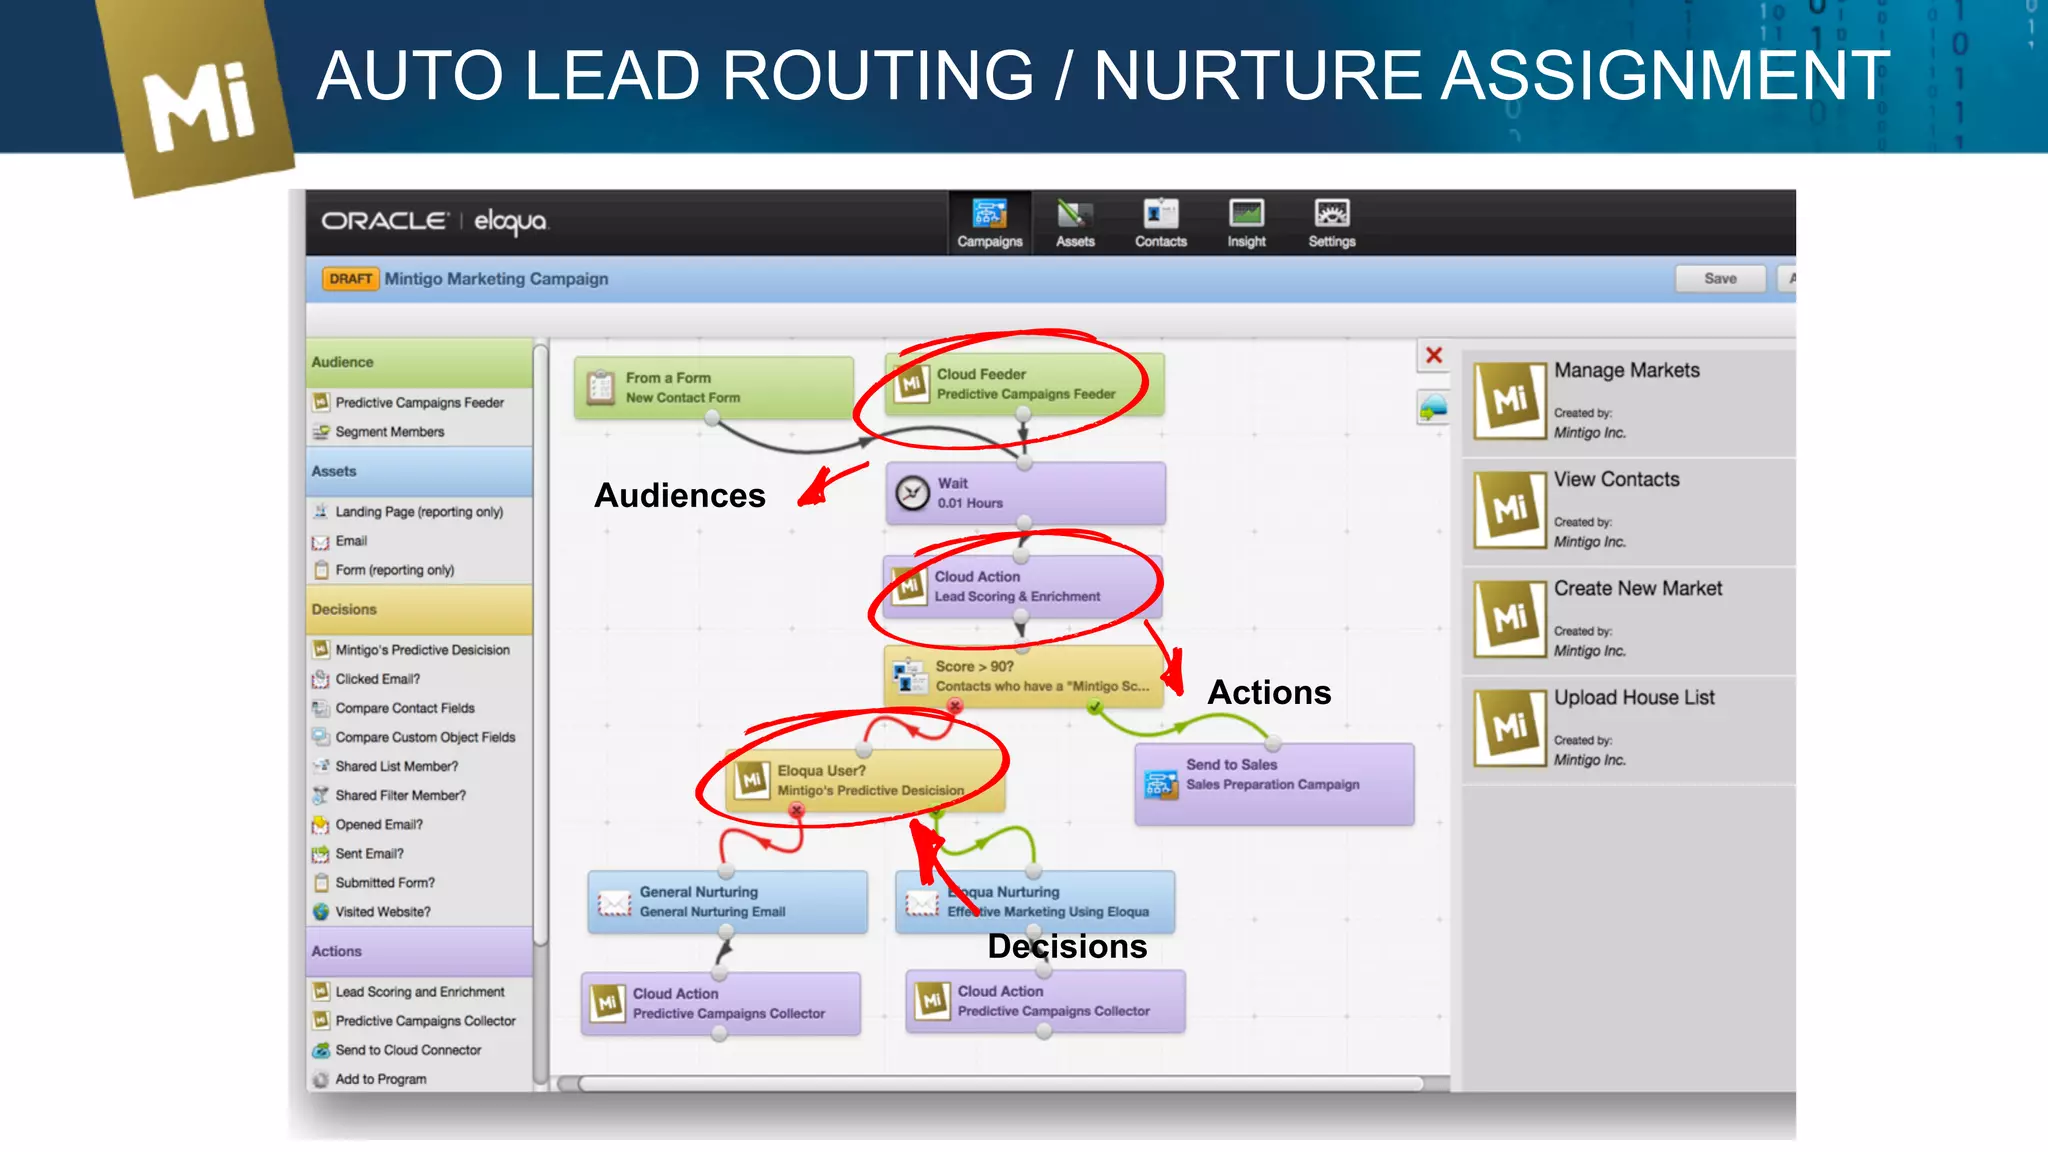The width and height of the screenshot is (2048, 1152).
Task: Click the DRAFT status badge
Action: pos(350,279)
